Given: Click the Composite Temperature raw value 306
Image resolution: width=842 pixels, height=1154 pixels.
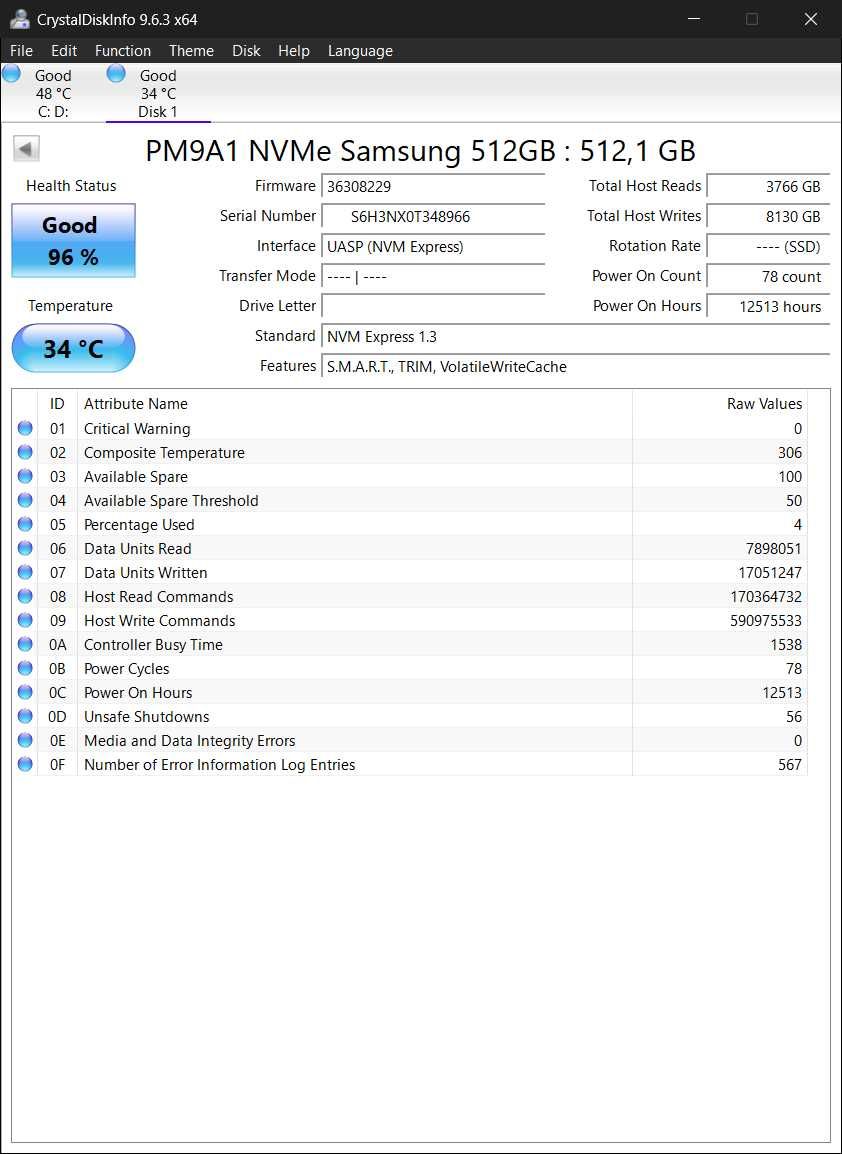Looking at the screenshot, I should tap(790, 453).
